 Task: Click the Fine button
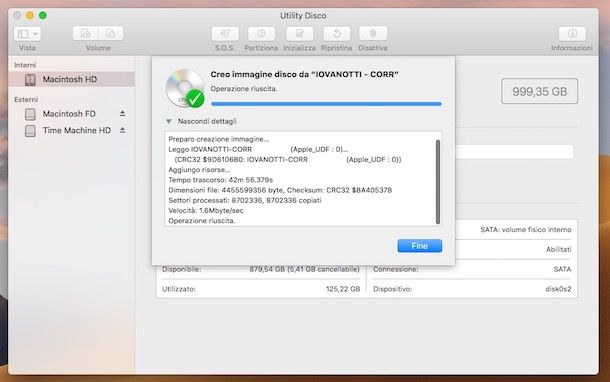tap(419, 246)
